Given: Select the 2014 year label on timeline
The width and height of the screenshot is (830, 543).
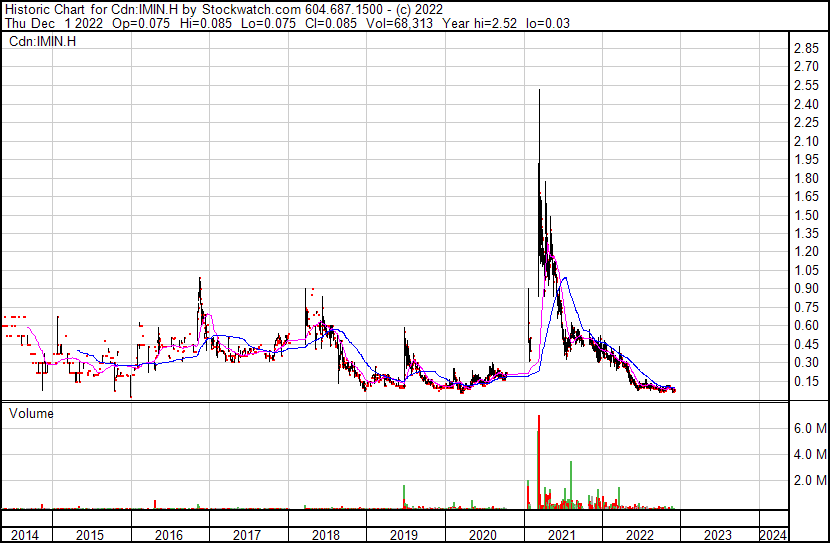Looking at the screenshot, I should pos(26,535).
